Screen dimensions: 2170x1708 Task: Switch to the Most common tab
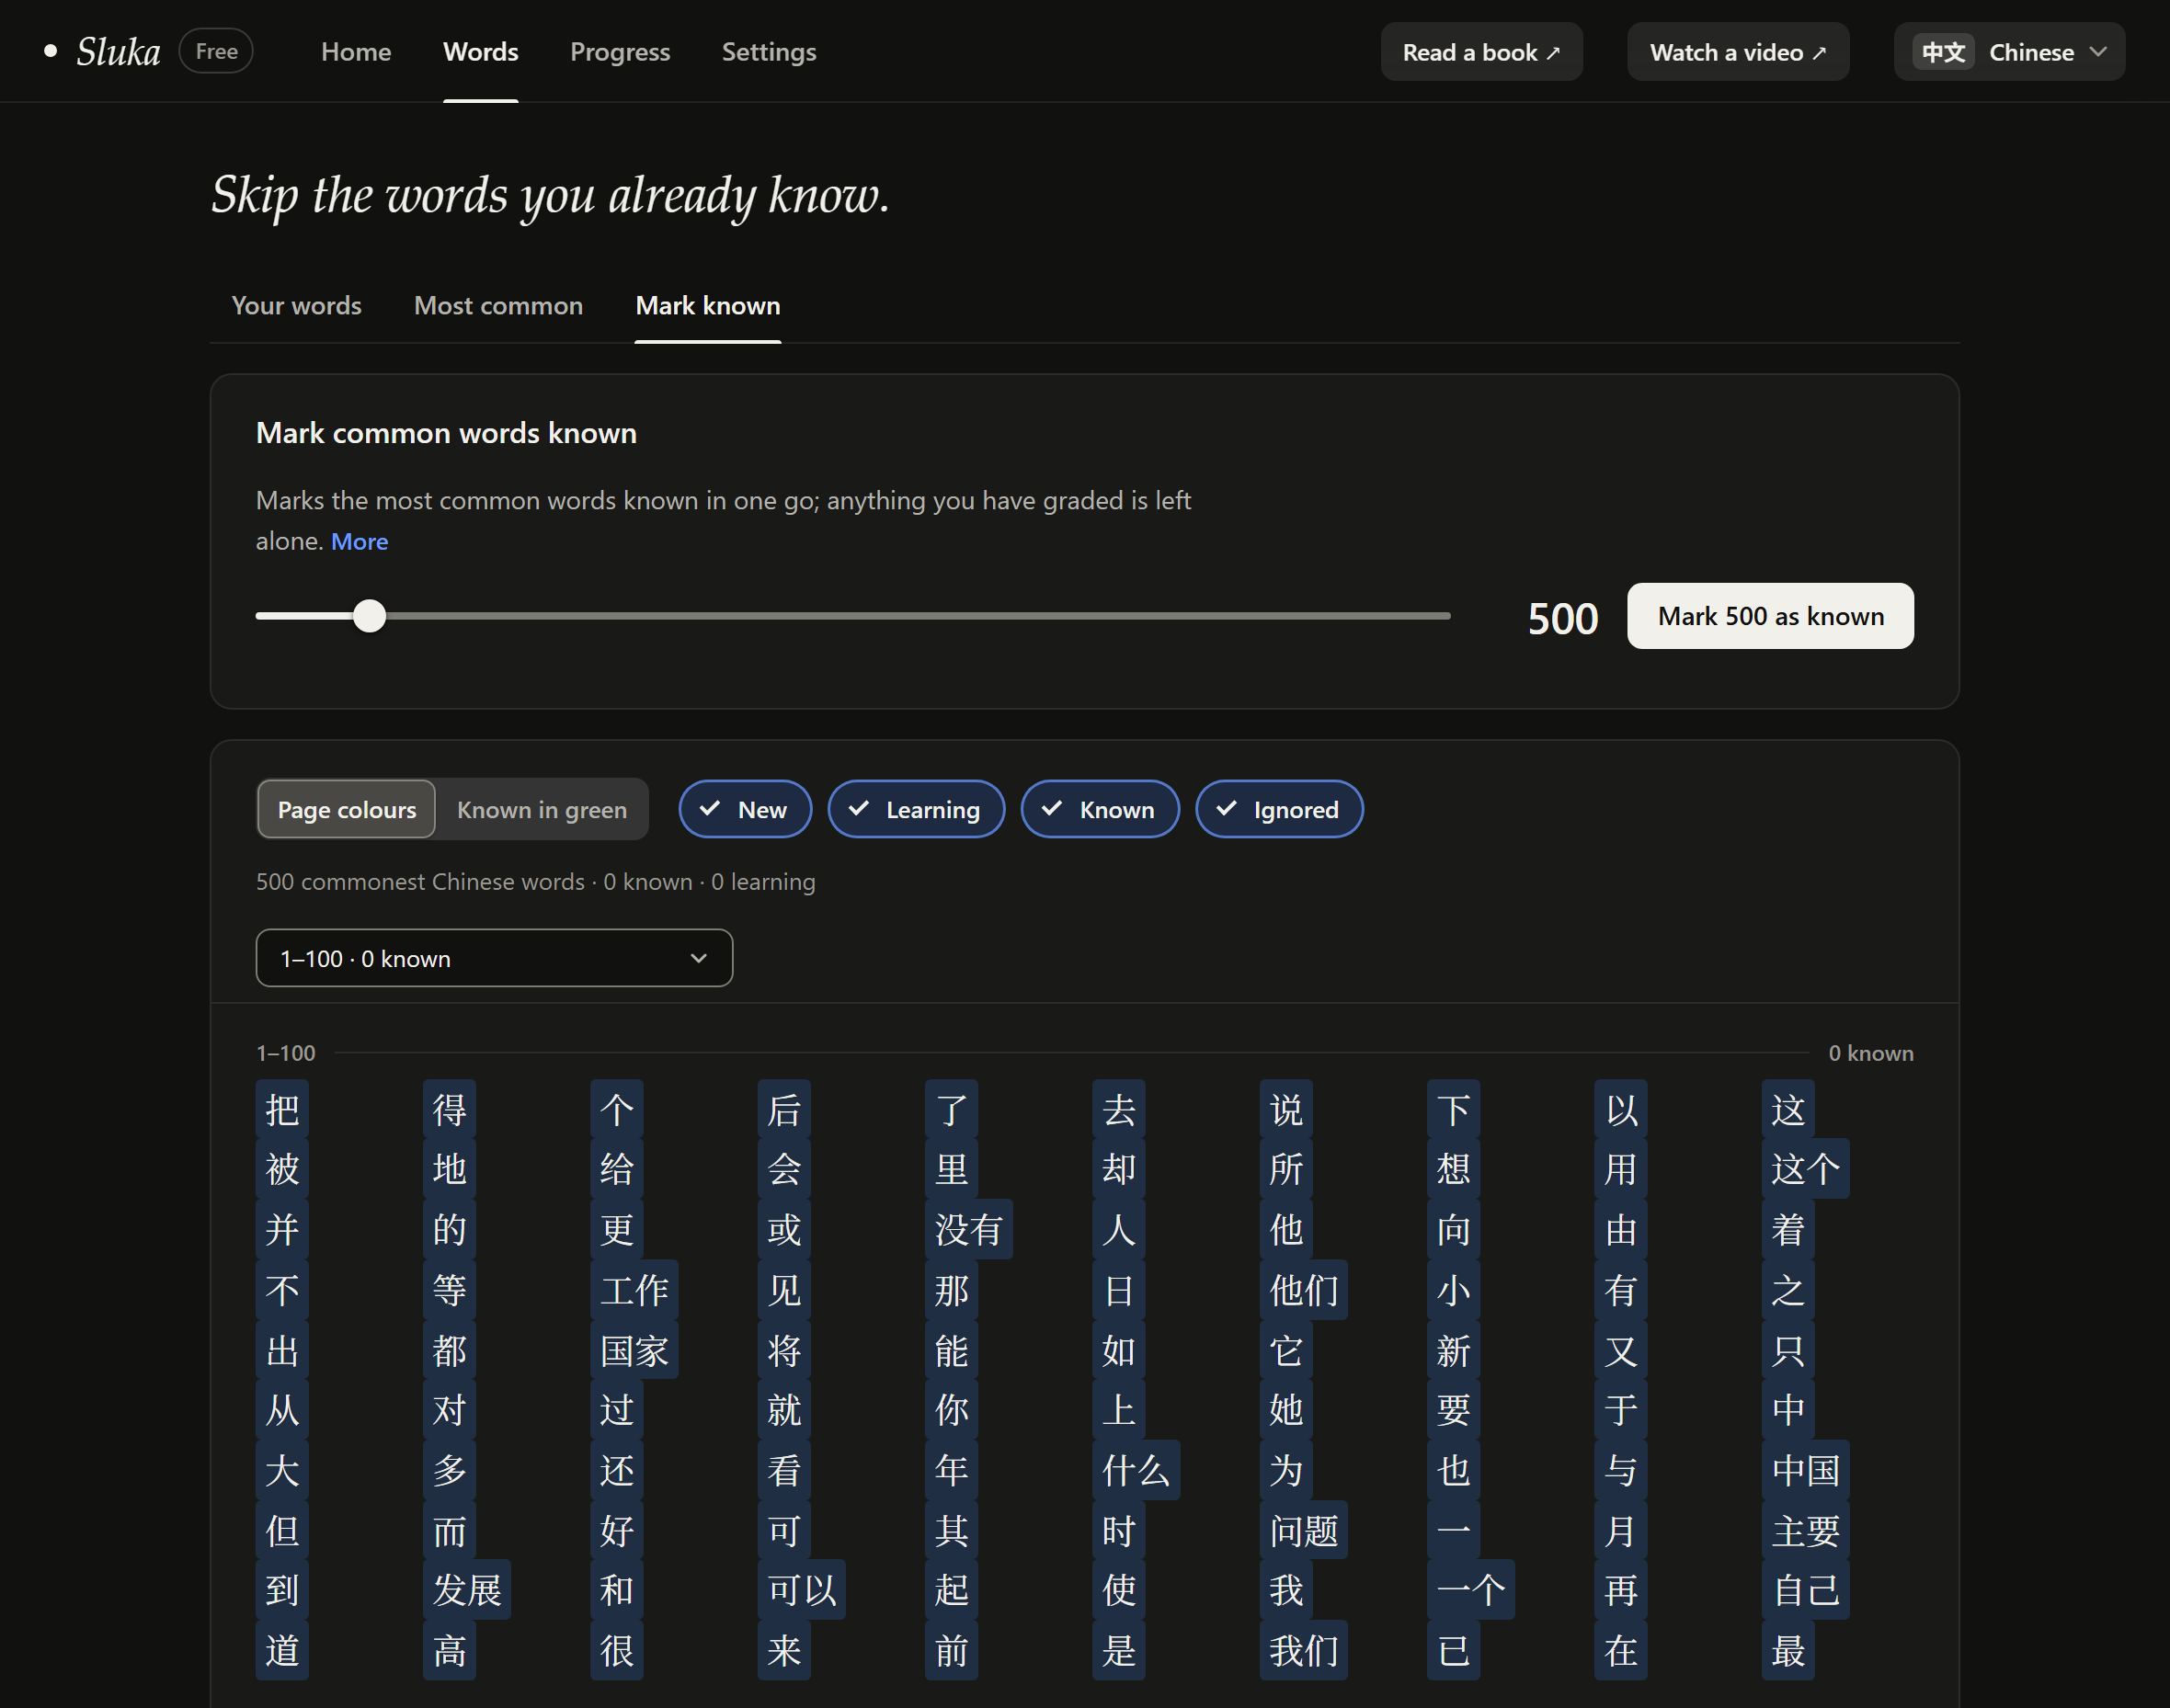(498, 306)
